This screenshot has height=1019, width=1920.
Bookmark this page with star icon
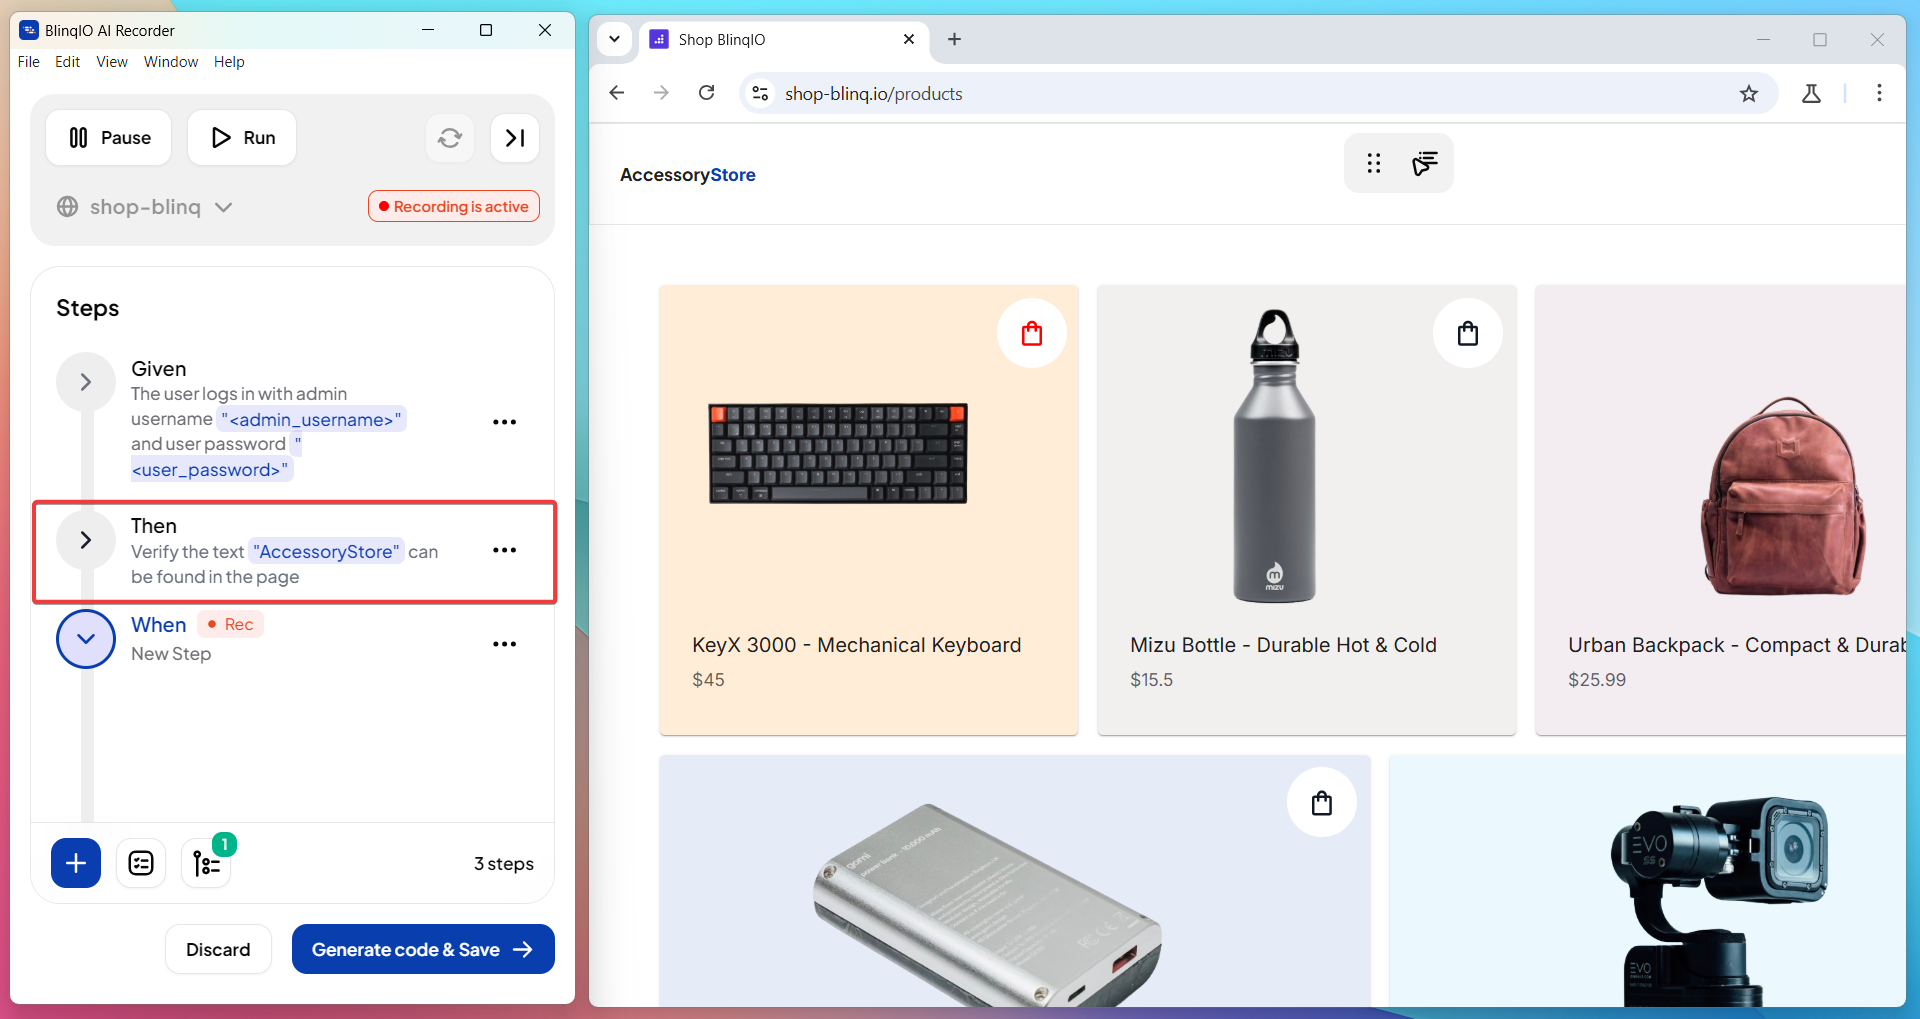pyautogui.click(x=1749, y=93)
